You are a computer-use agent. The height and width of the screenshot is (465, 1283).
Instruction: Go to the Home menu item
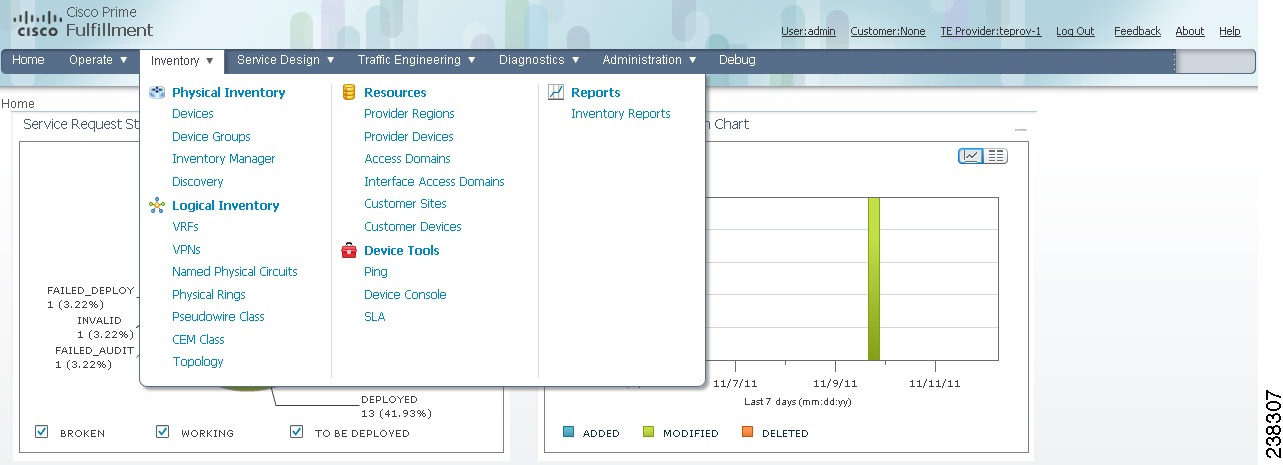click(x=28, y=60)
